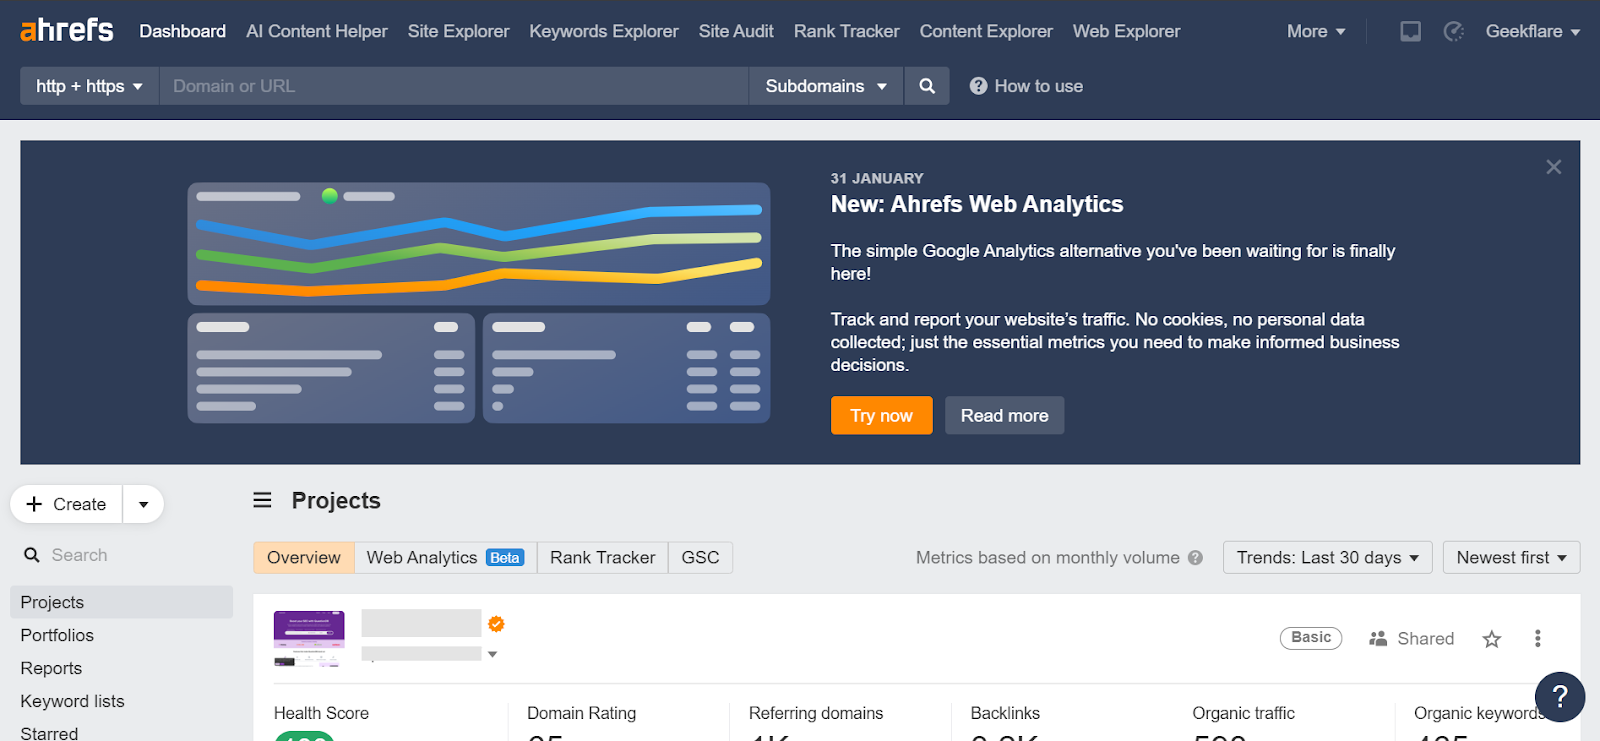Expand the project URL dropdown arrow
Image resolution: width=1600 pixels, height=741 pixels.
coord(492,654)
